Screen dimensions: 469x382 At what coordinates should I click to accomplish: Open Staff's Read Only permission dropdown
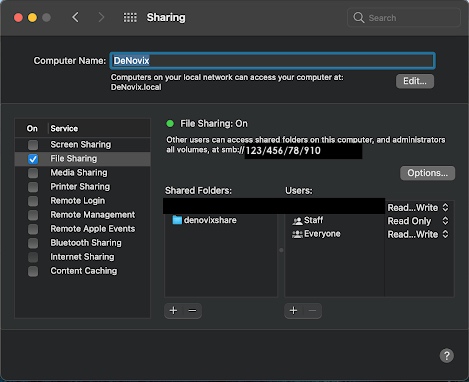[x=418, y=221]
